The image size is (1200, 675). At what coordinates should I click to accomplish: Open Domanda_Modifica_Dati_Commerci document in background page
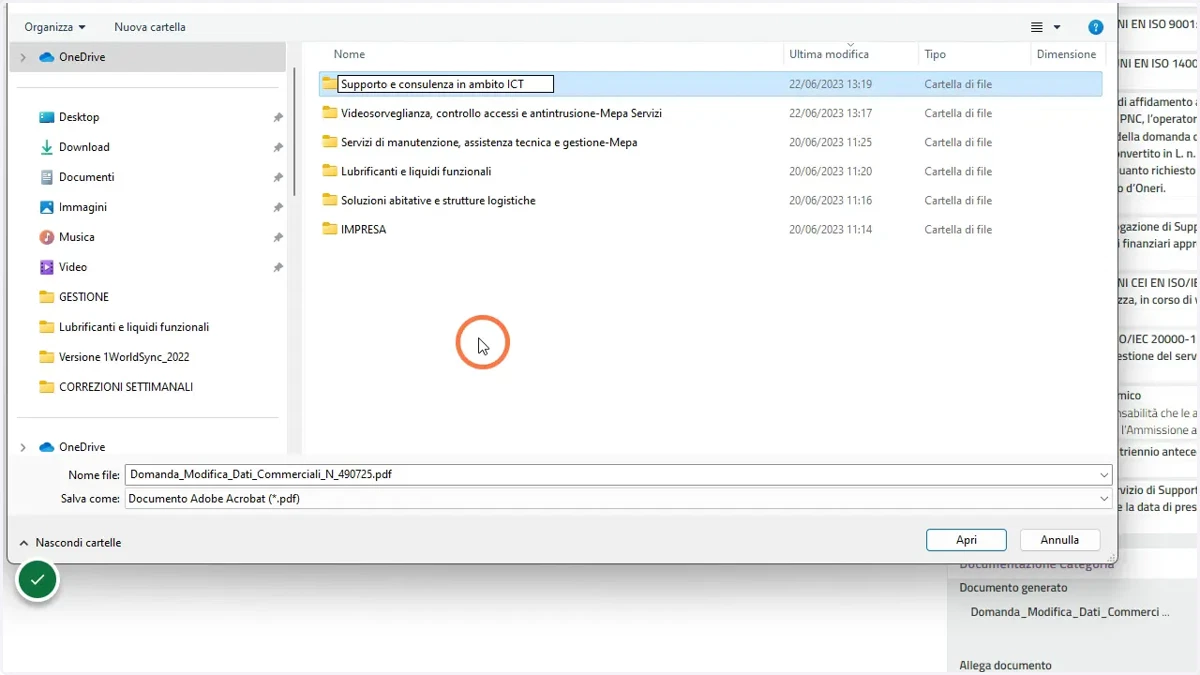(x=1069, y=612)
